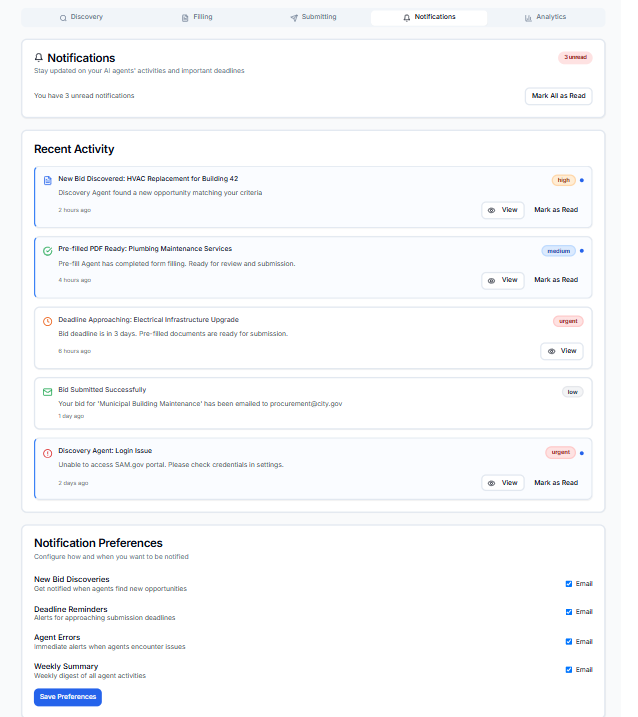This screenshot has height=717, width=638.
Task: Click unread dot on HVAC Replacement notification
Action: [582, 180]
